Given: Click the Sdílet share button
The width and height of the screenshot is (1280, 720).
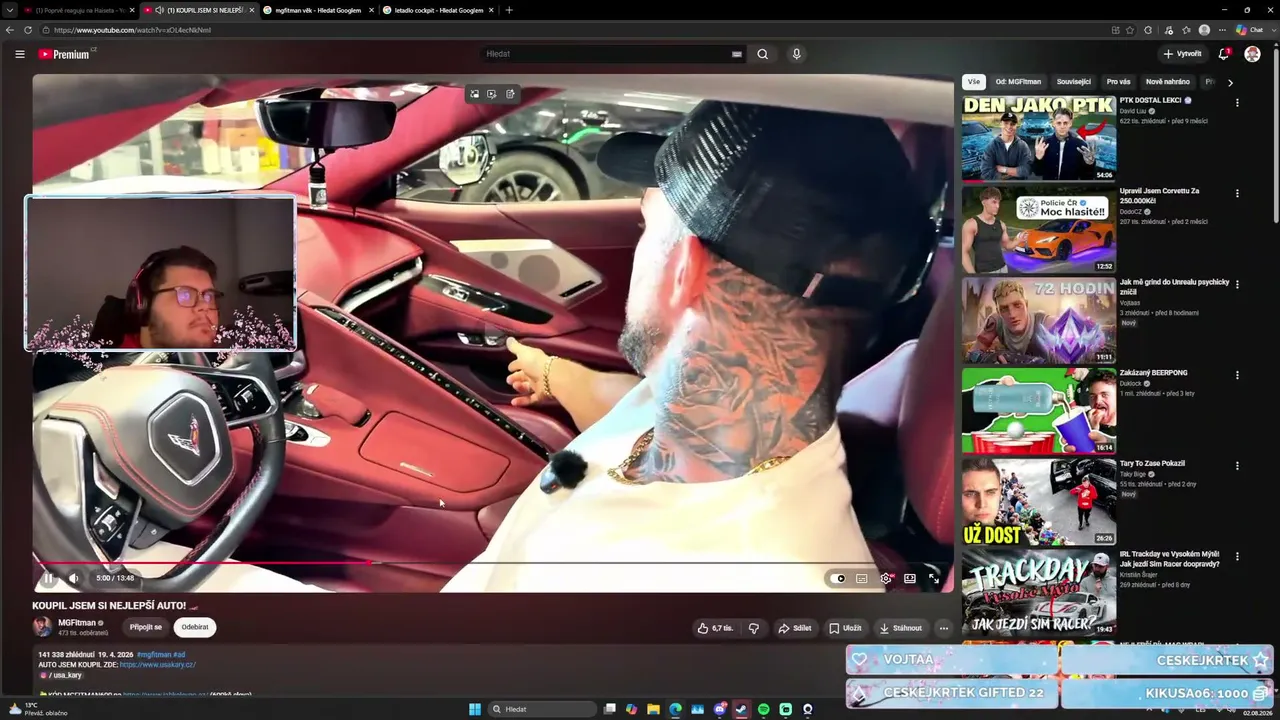Looking at the screenshot, I should pos(795,628).
